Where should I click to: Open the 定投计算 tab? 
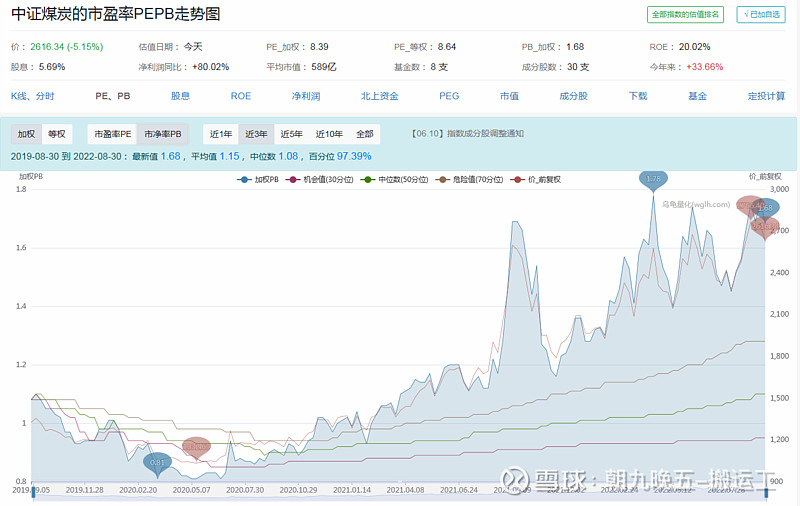coord(766,96)
